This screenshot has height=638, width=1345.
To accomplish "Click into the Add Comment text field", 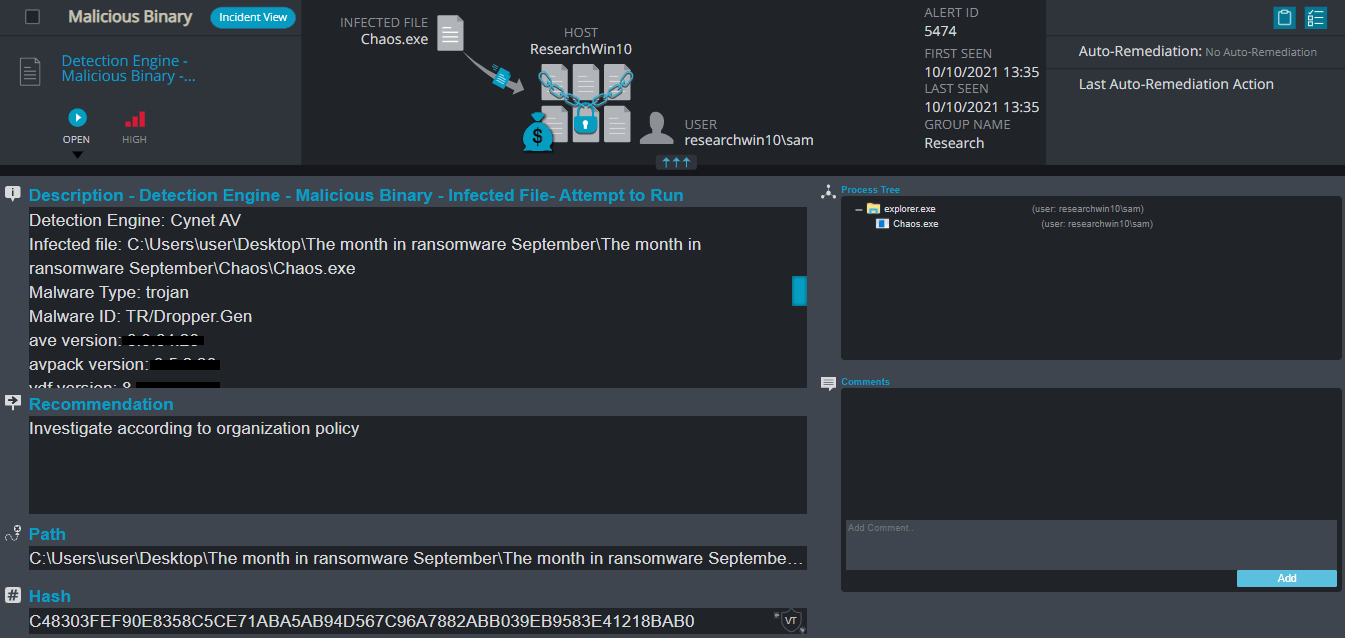I will point(1090,544).
